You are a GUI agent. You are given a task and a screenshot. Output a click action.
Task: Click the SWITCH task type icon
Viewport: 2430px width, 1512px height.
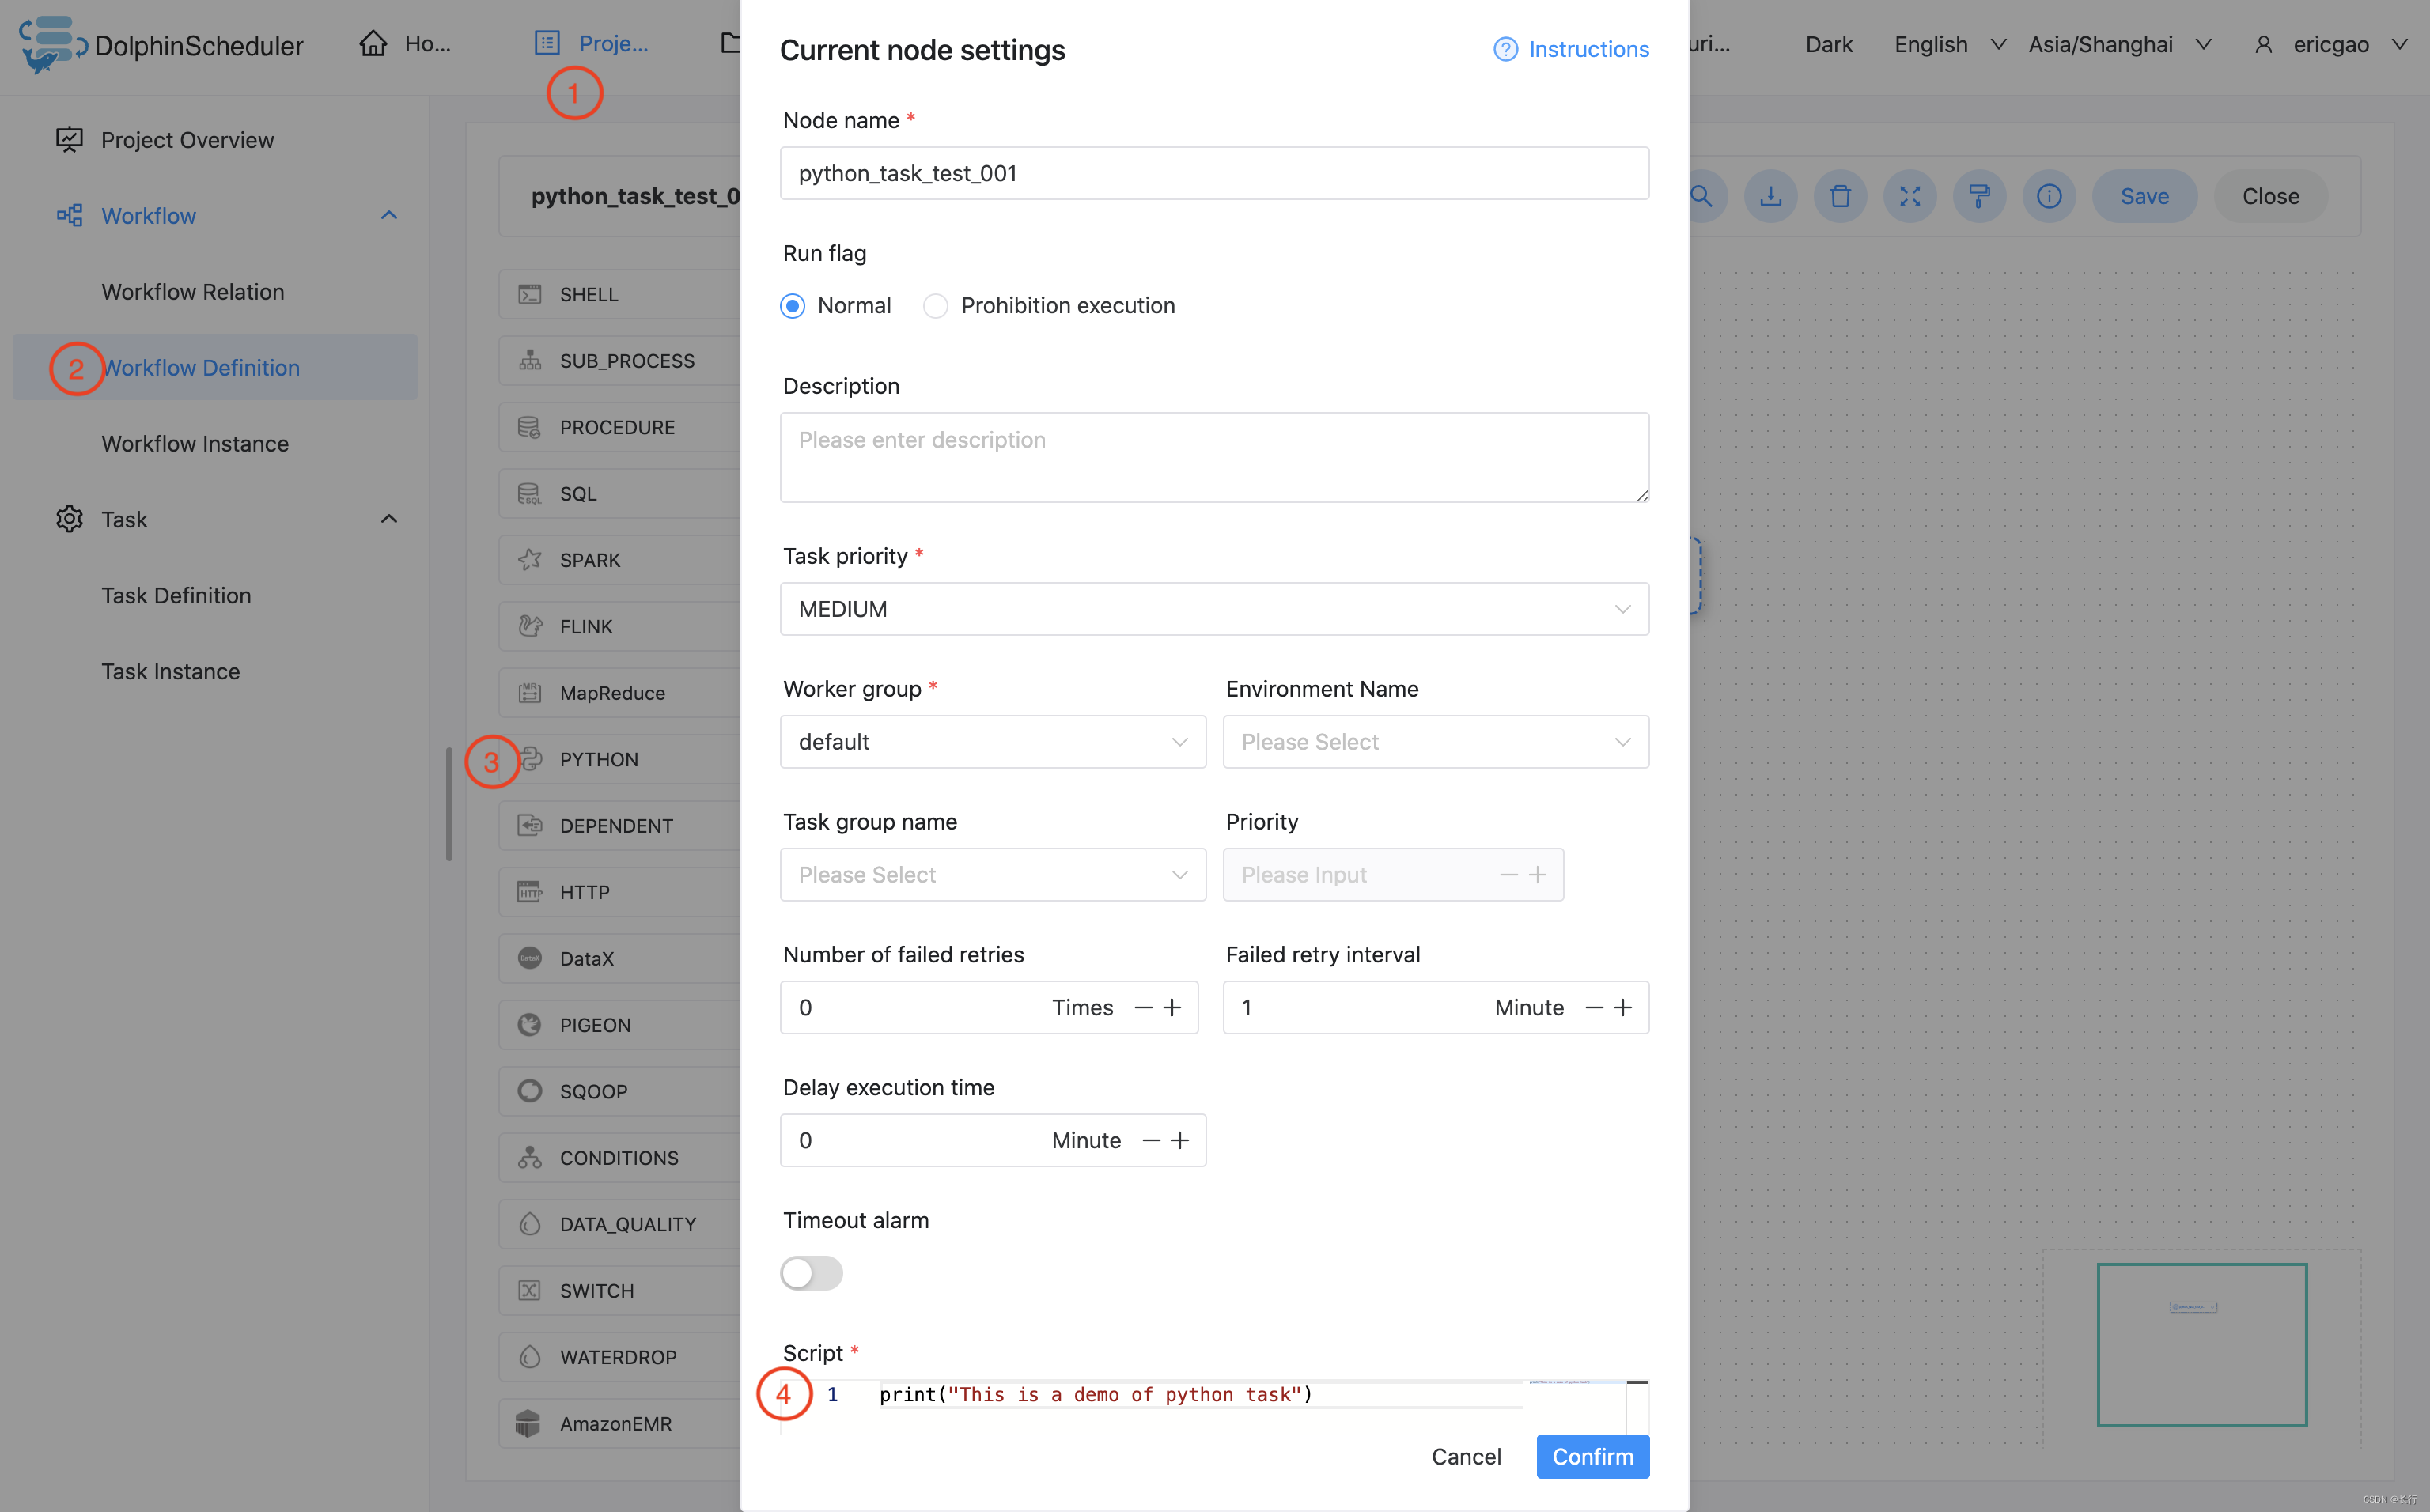coord(529,1289)
